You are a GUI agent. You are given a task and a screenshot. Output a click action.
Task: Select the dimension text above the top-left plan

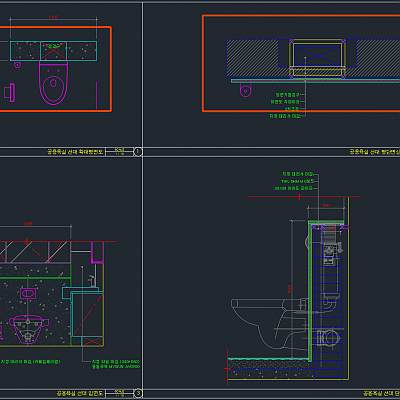click(53, 17)
